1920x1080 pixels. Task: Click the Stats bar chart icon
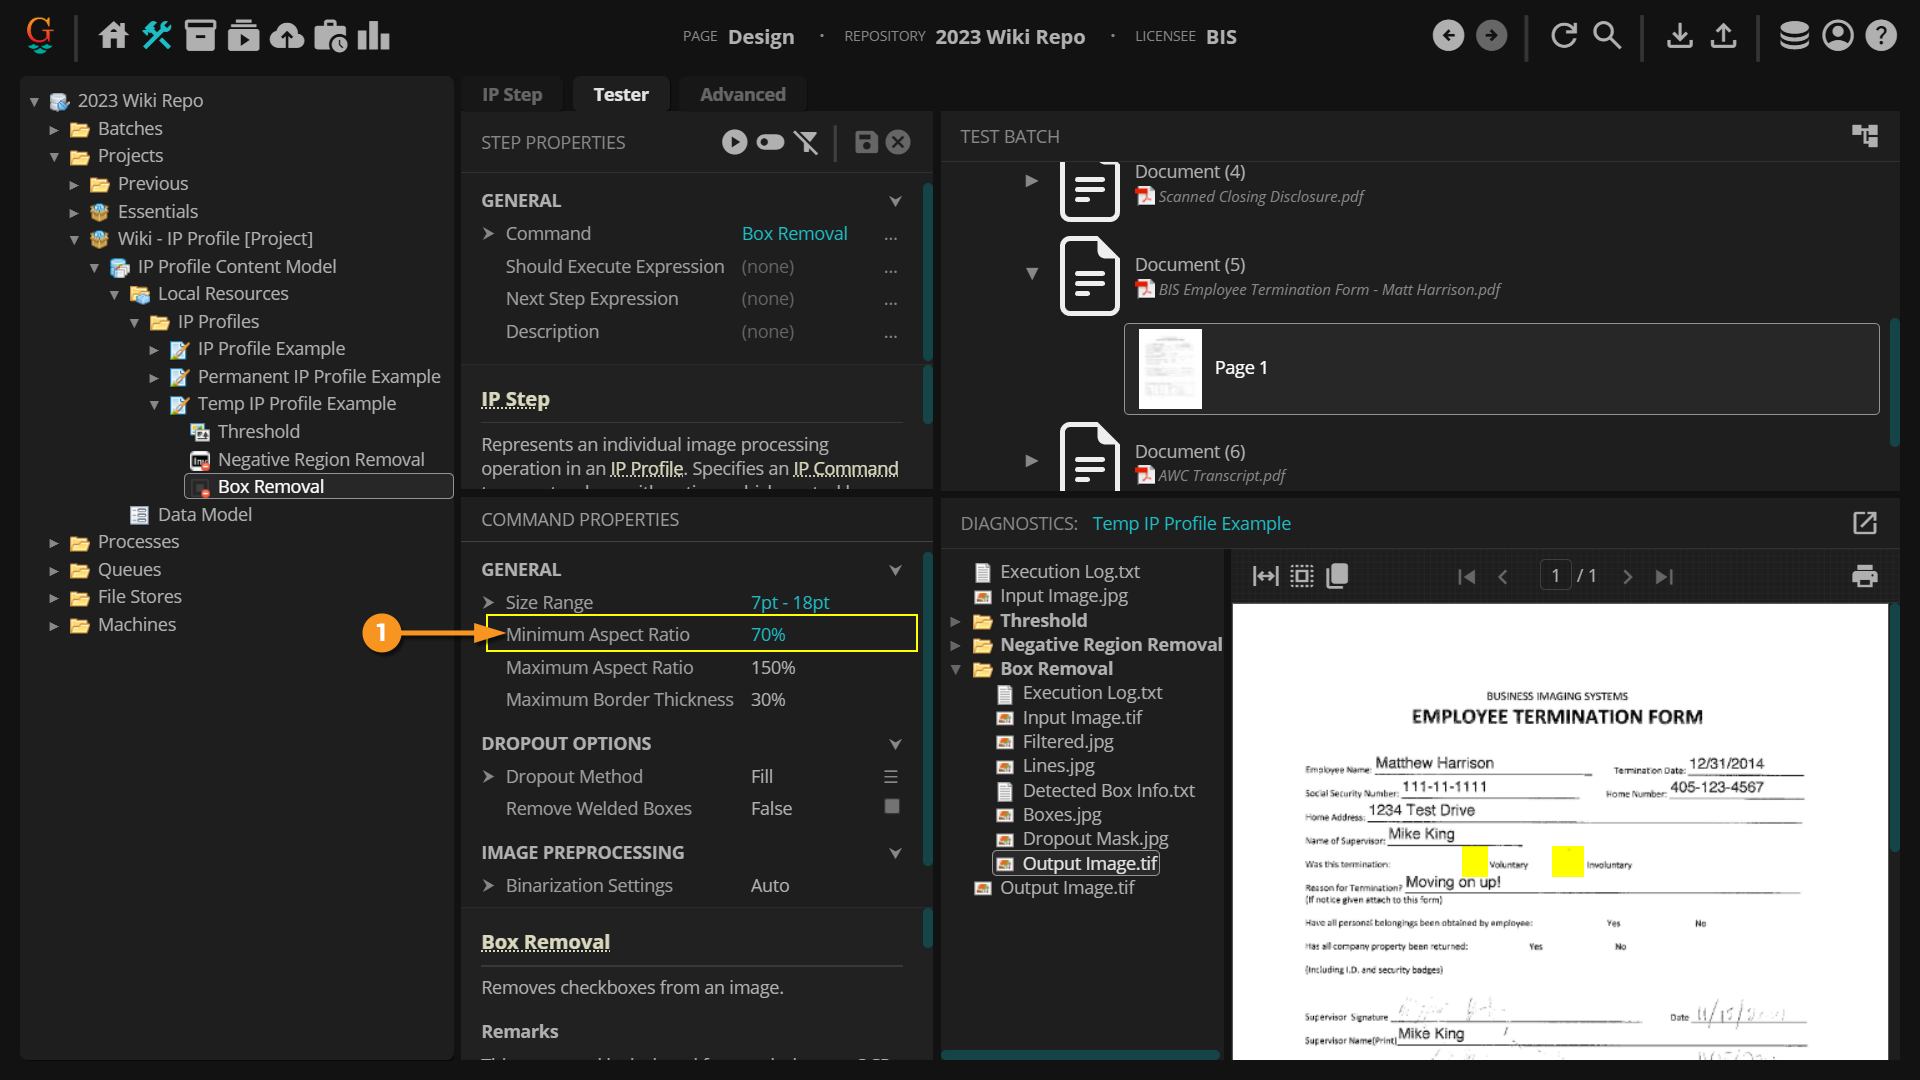coord(373,36)
